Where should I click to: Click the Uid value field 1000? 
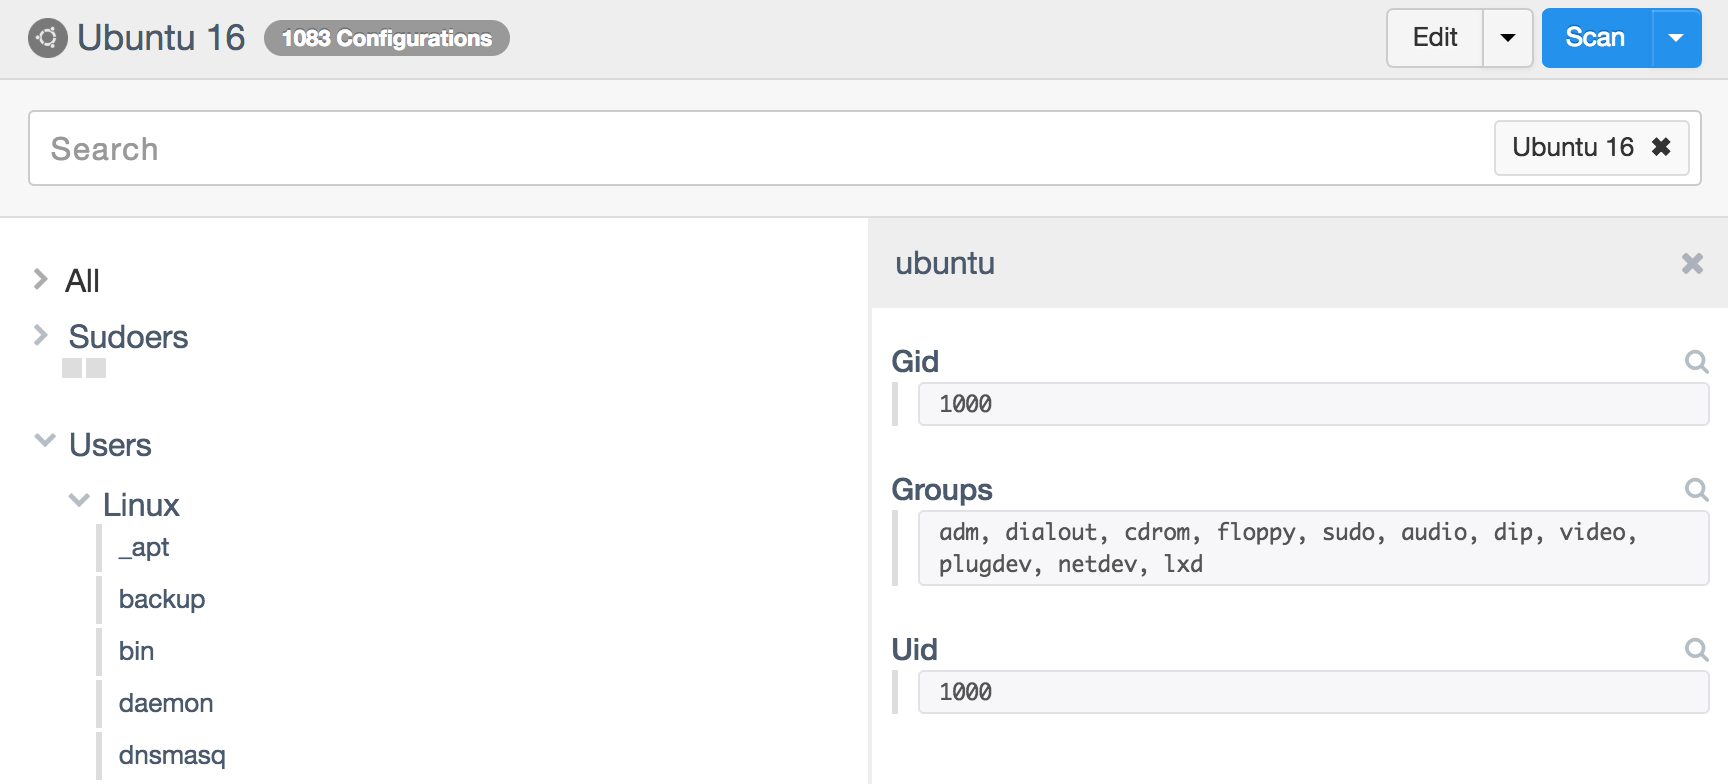point(1313,692)
